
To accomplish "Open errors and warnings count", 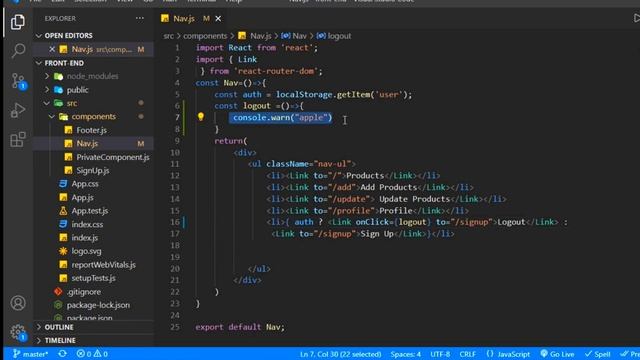I will pos(92,354).
